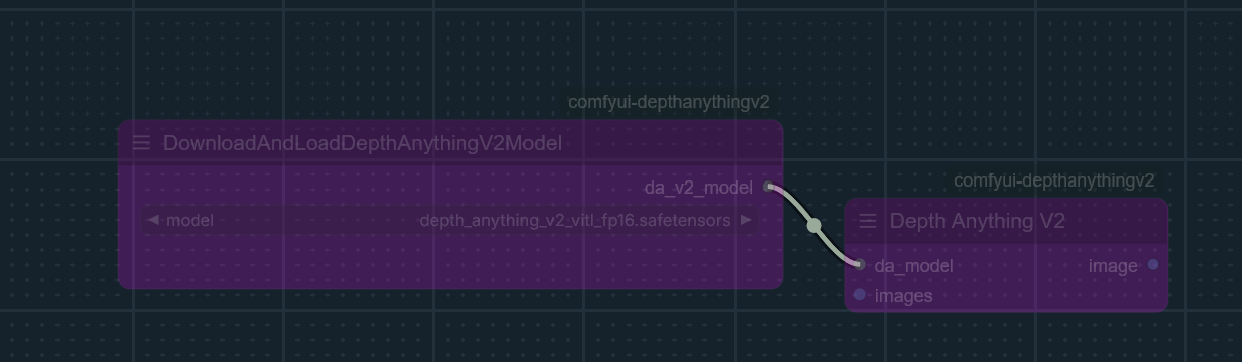1242x362 pixels.
Task: Open the menu icon on the DownloadAndLoadDepthAnythingV2Model node
Action: (x=141, y=143)
